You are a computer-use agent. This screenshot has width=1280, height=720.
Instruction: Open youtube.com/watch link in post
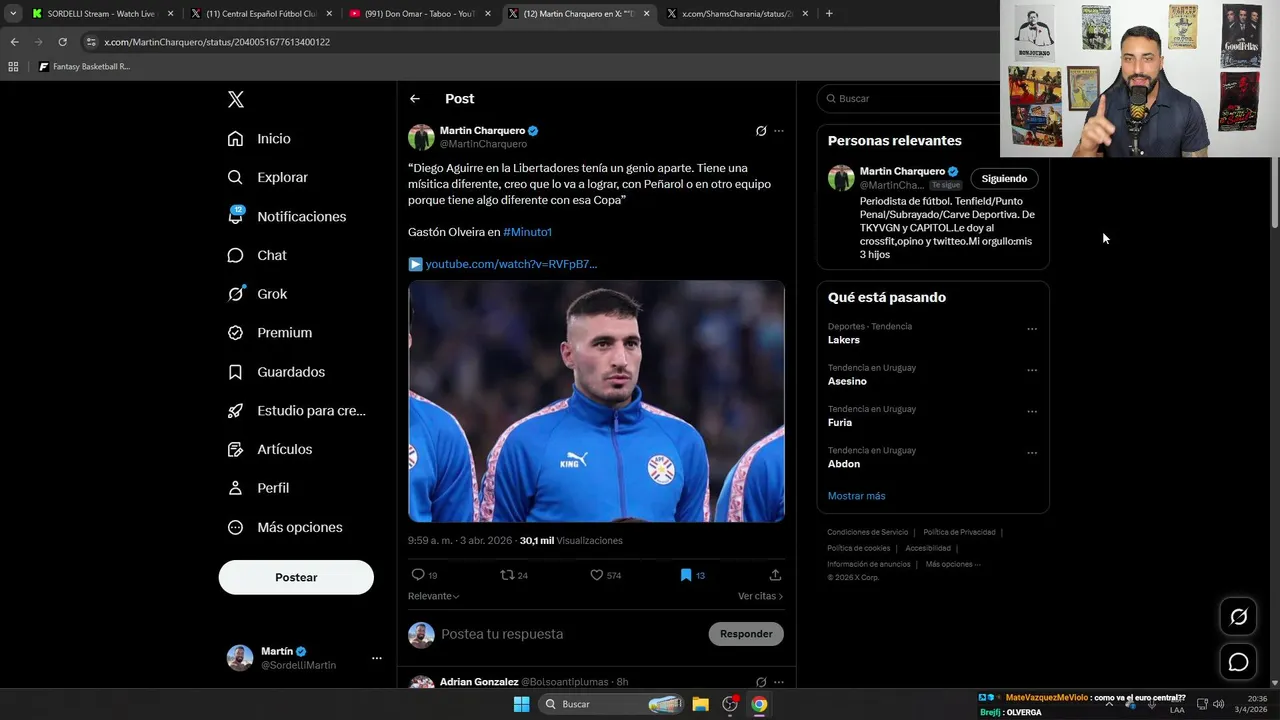(511, 264)
